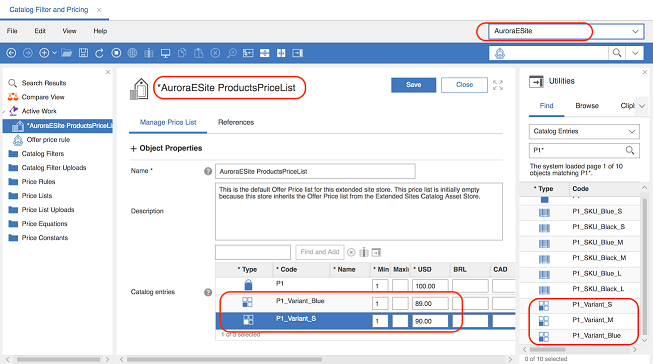Click the save floppy disk toolbar icon
Image resolution: width=653 pixels, height=364 pixels.
coord(83,53)
